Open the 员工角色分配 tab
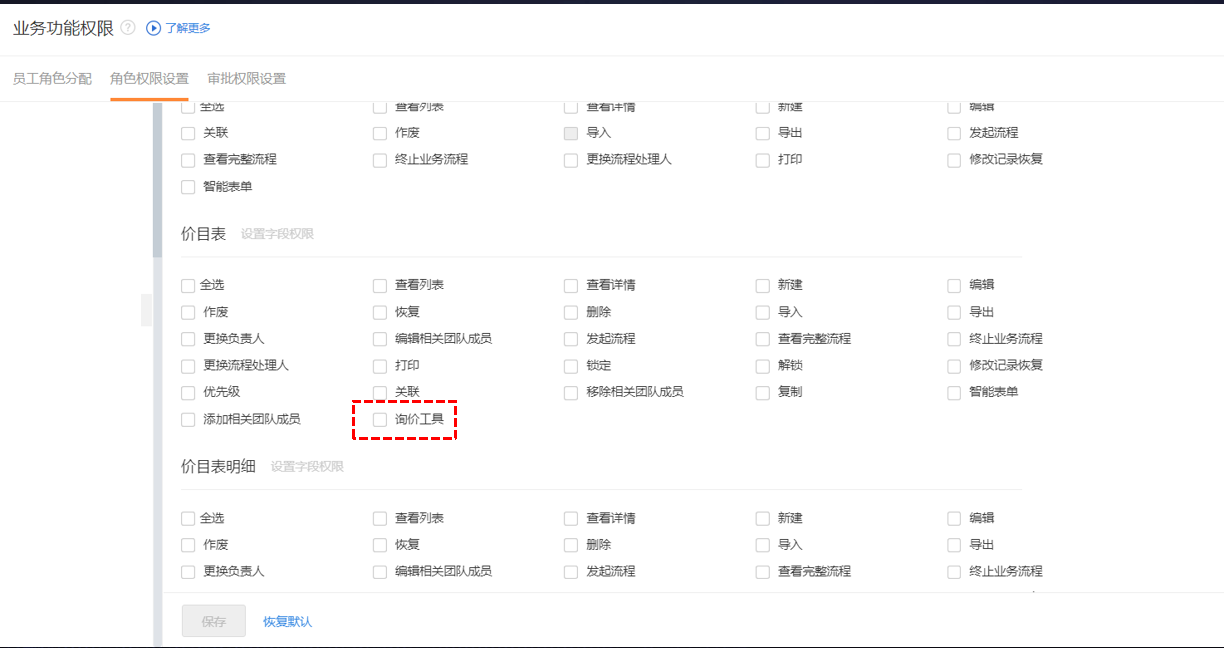Image resolution: width=1224 pixels, height=648 pixels. (x=52, y=79)
